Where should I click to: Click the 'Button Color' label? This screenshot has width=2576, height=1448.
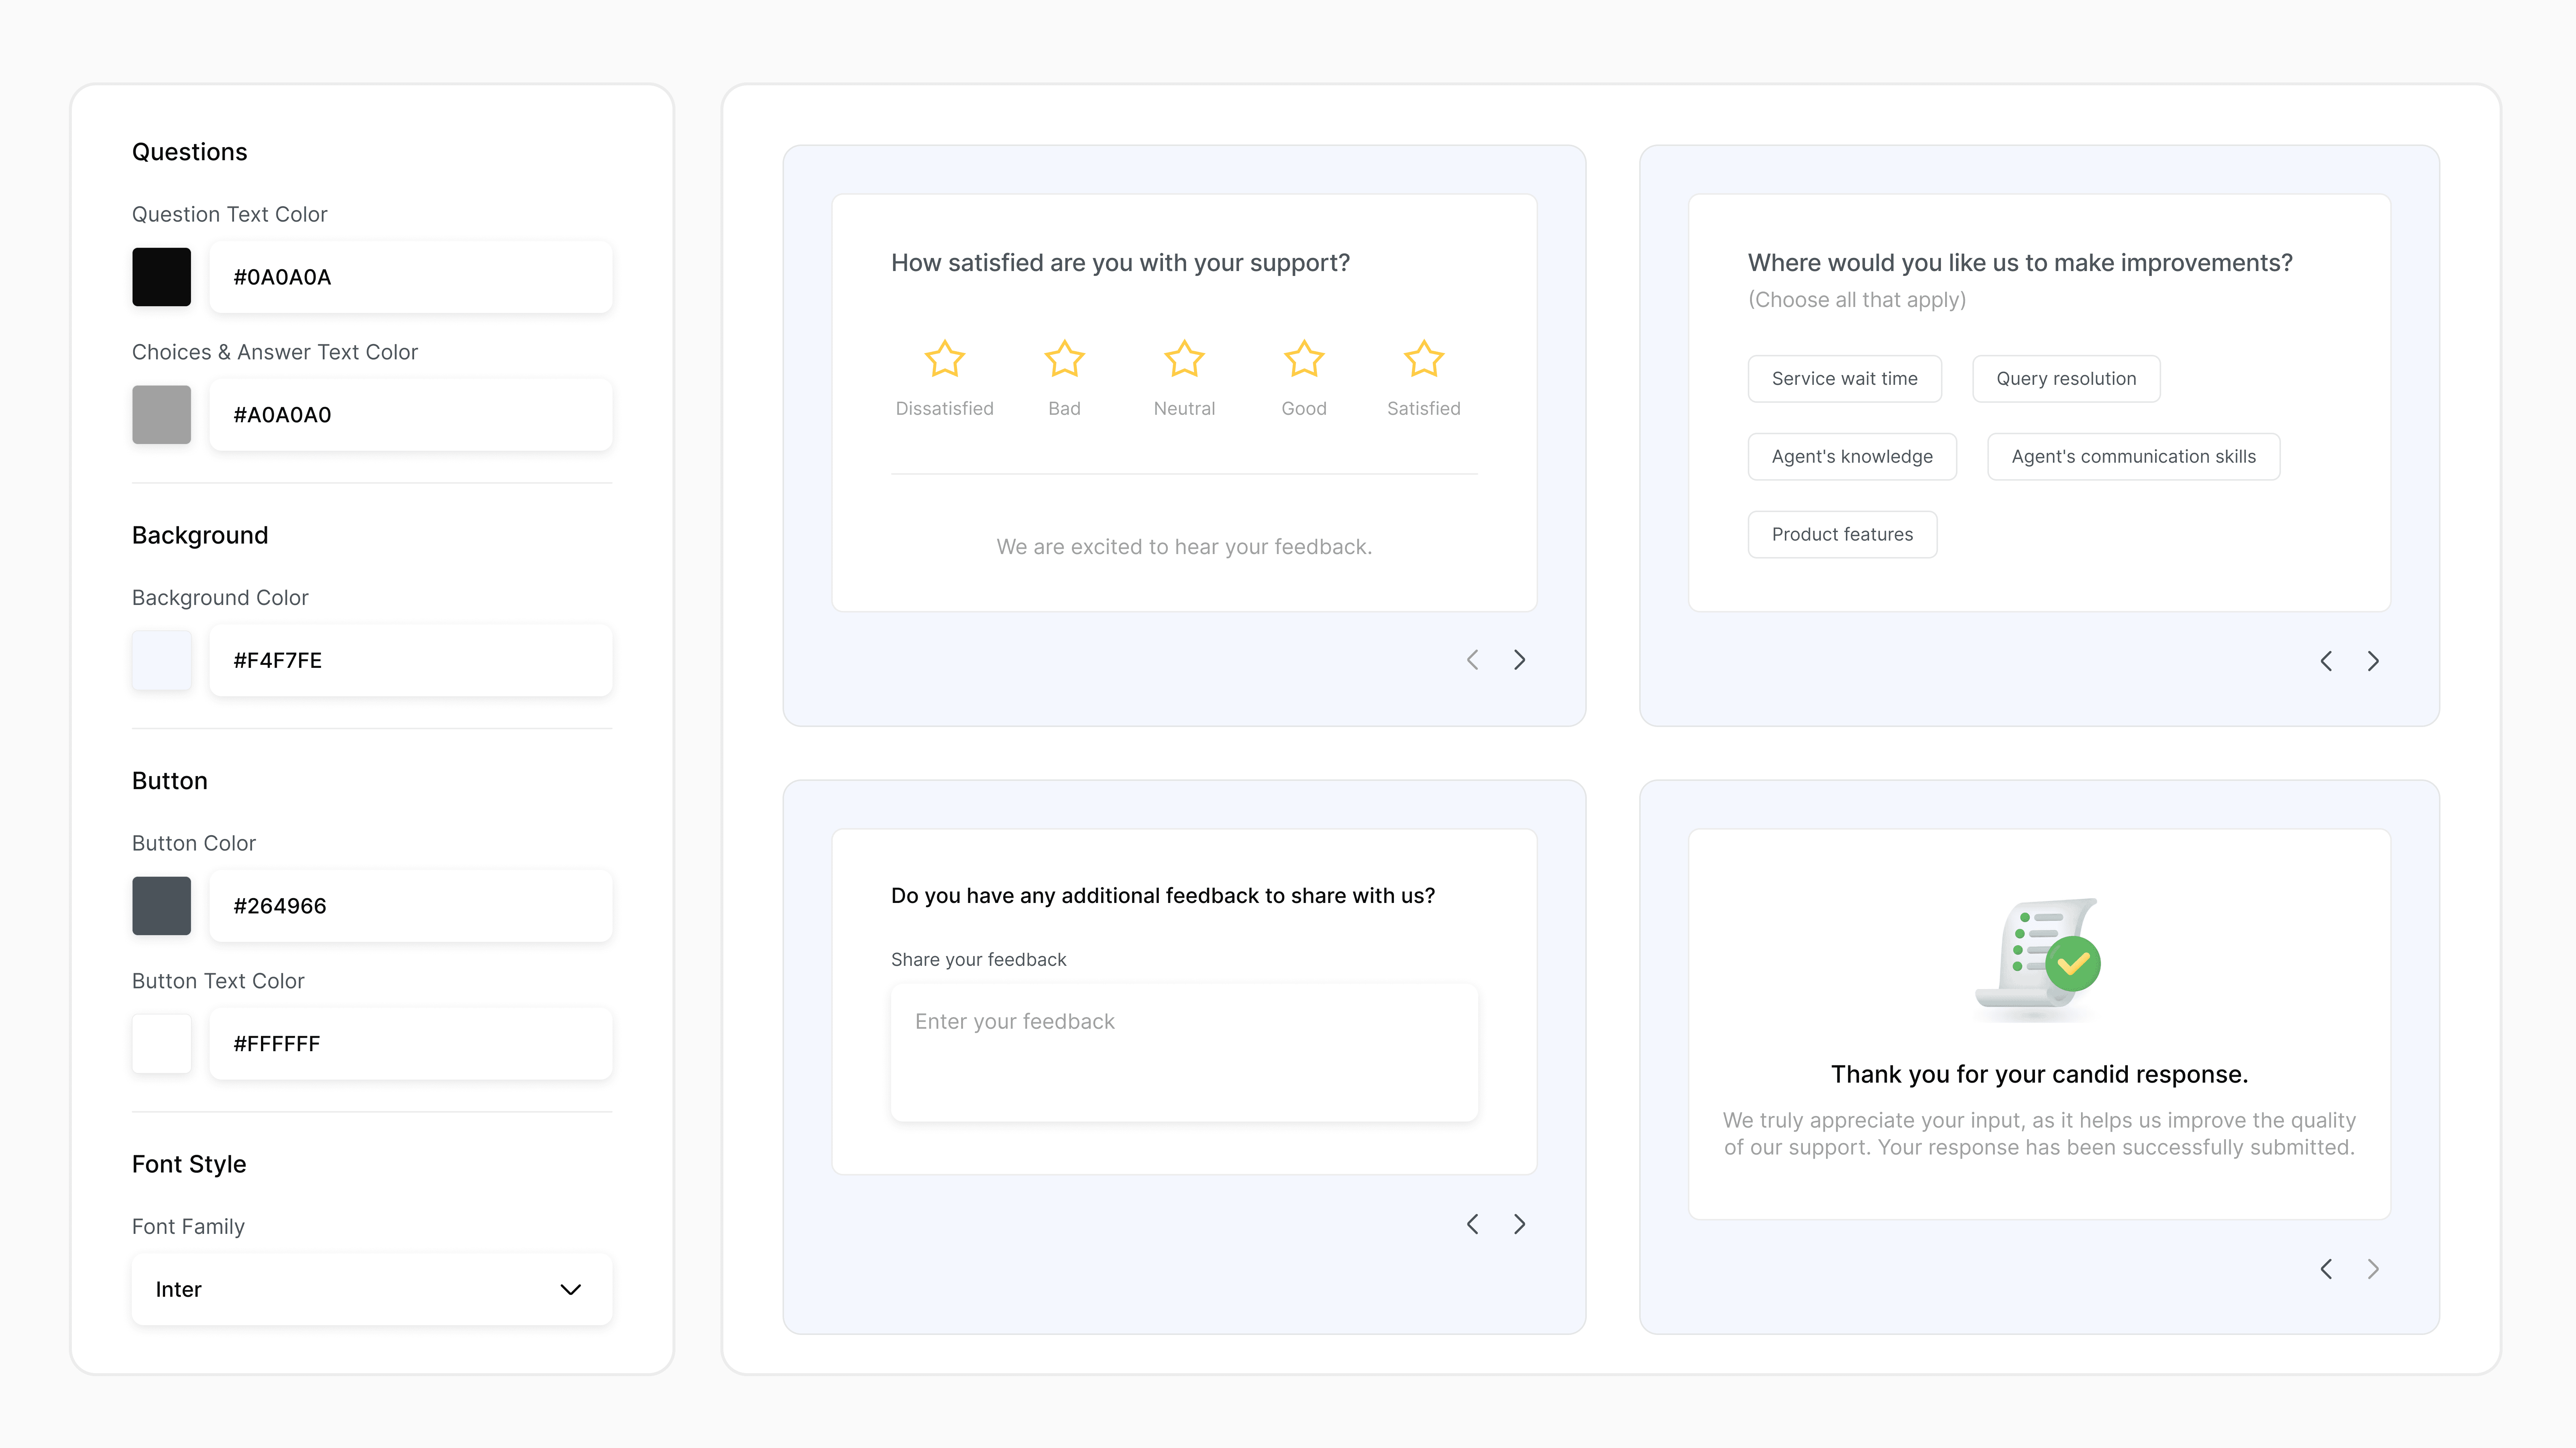coord(194,844)
